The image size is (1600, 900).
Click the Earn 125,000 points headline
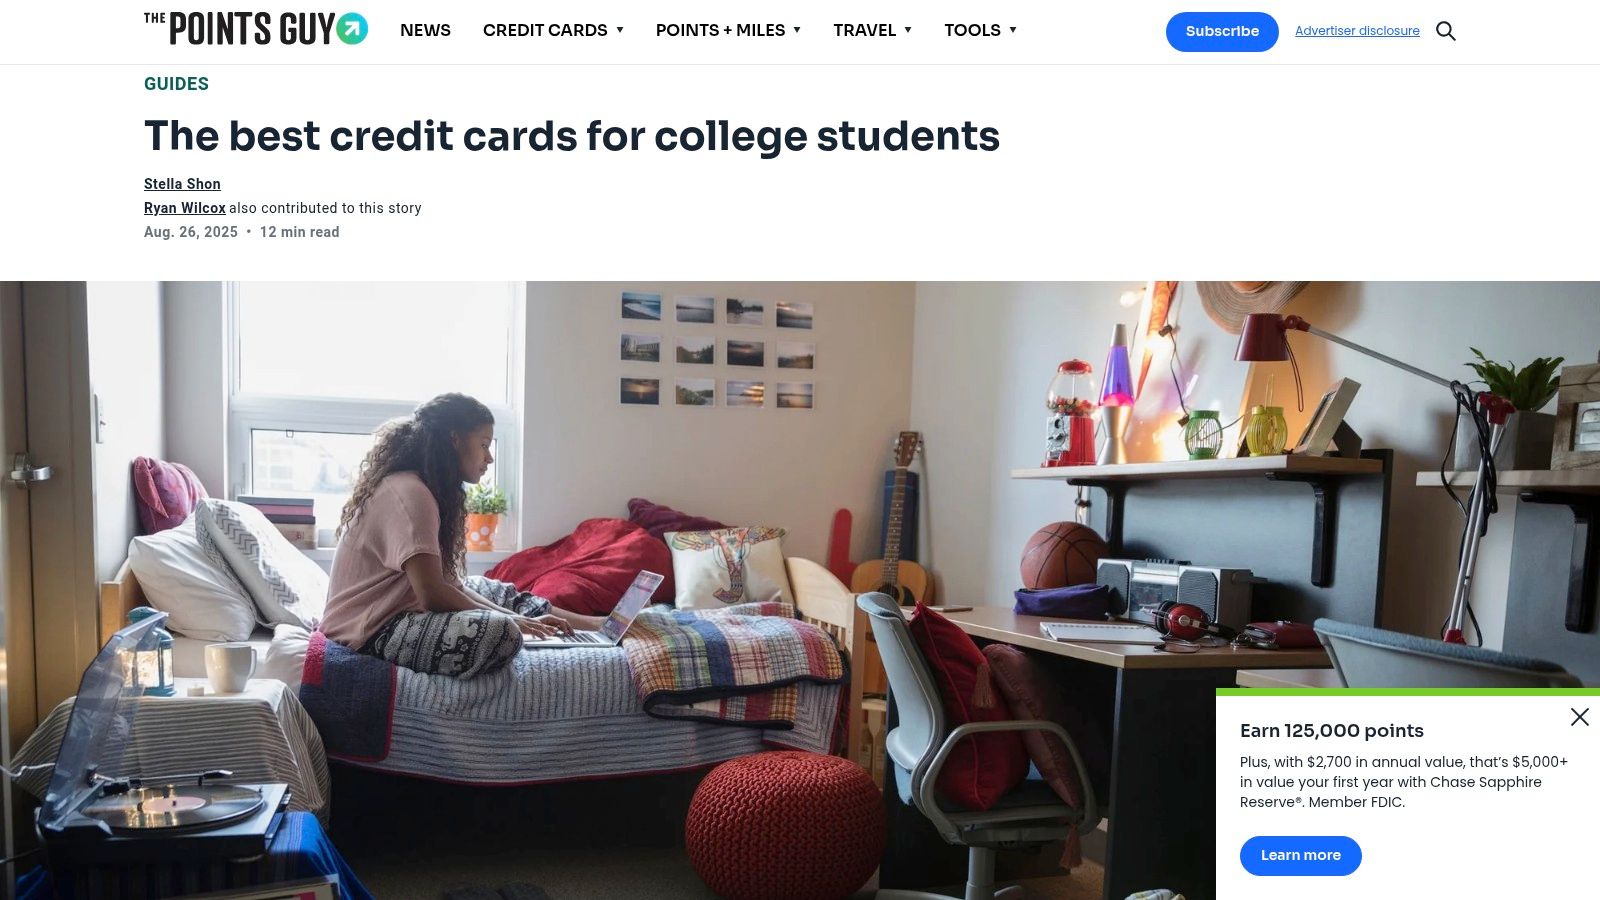pyautogui.click(x=1332, y=731)
